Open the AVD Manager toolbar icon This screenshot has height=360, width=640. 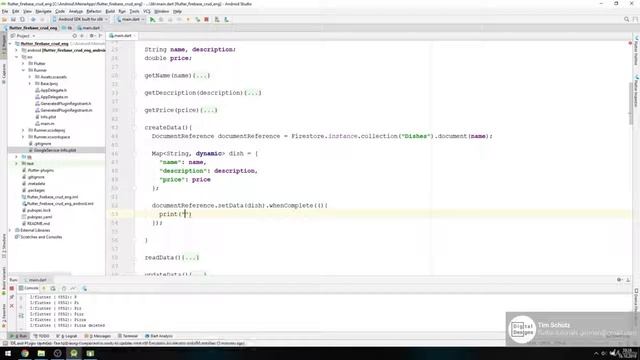[217, 19]
